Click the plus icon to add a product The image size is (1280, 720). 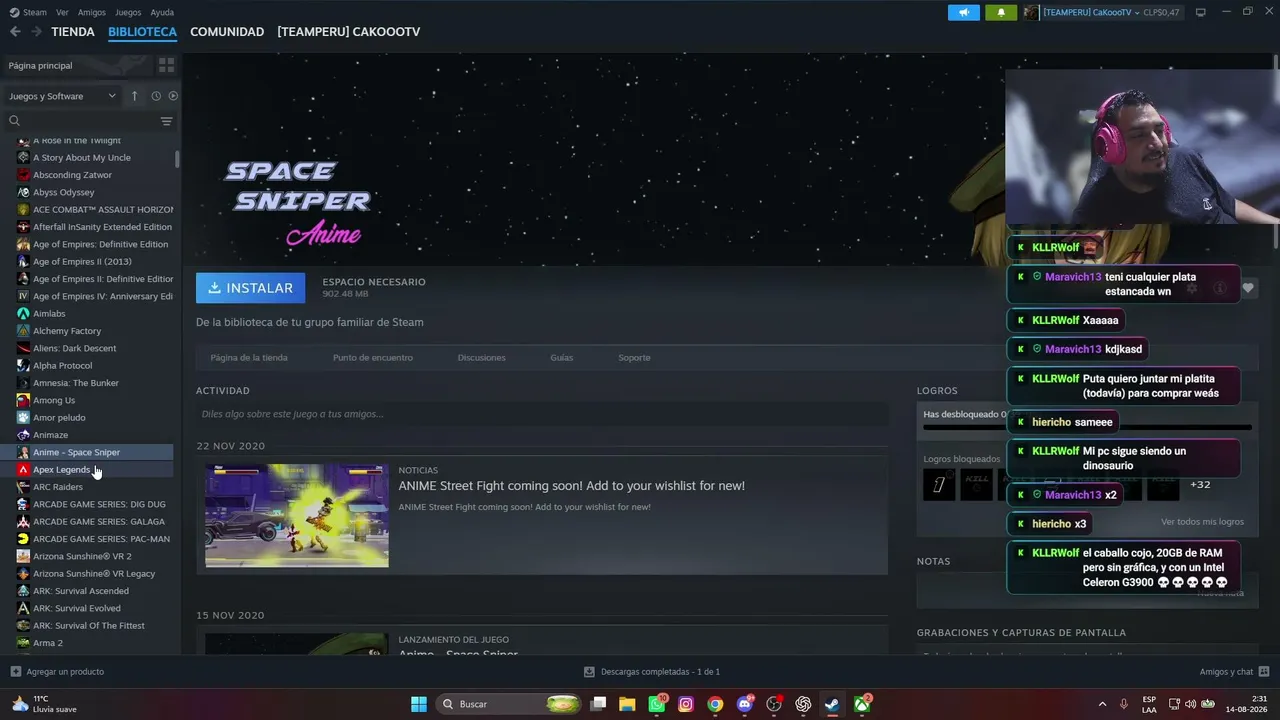click(15, 672)
